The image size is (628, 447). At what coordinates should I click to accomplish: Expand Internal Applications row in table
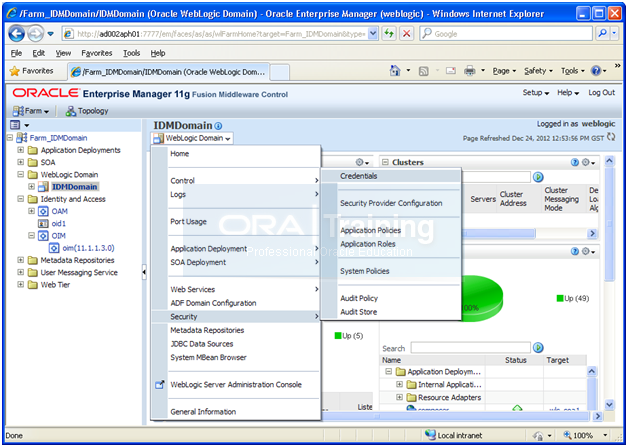click(399, 385)
